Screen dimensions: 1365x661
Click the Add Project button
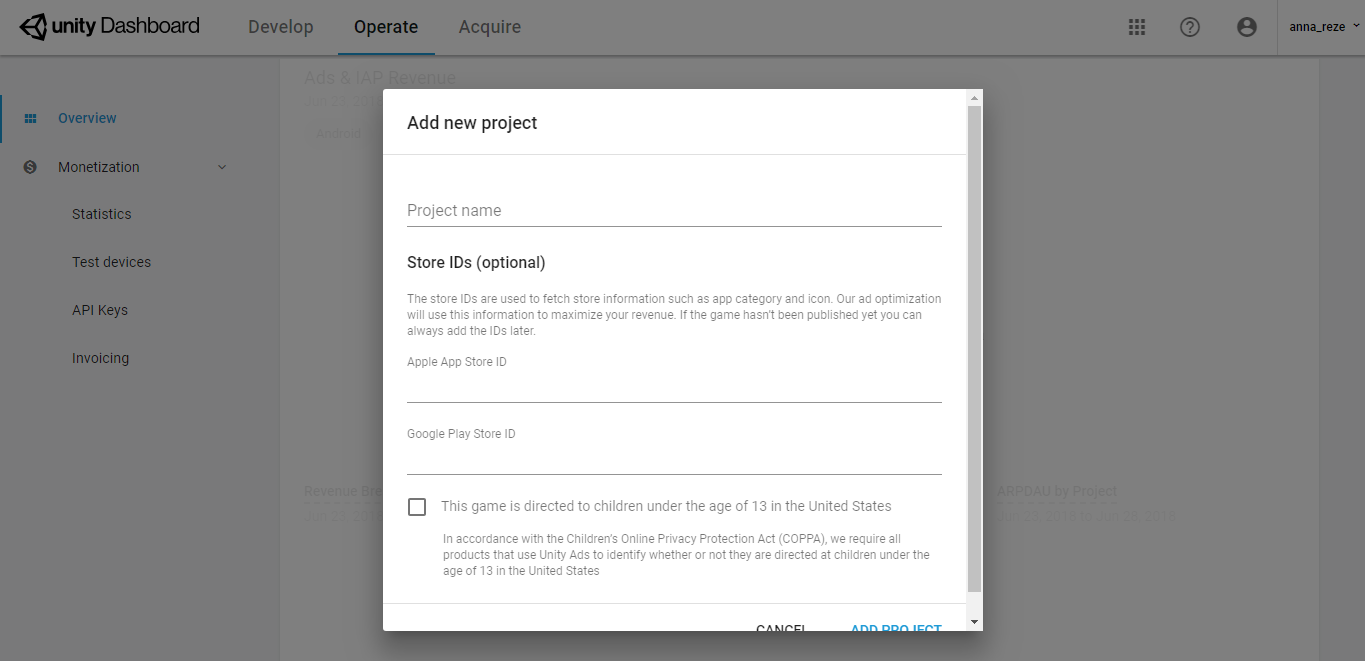click(x=895, y=627)
